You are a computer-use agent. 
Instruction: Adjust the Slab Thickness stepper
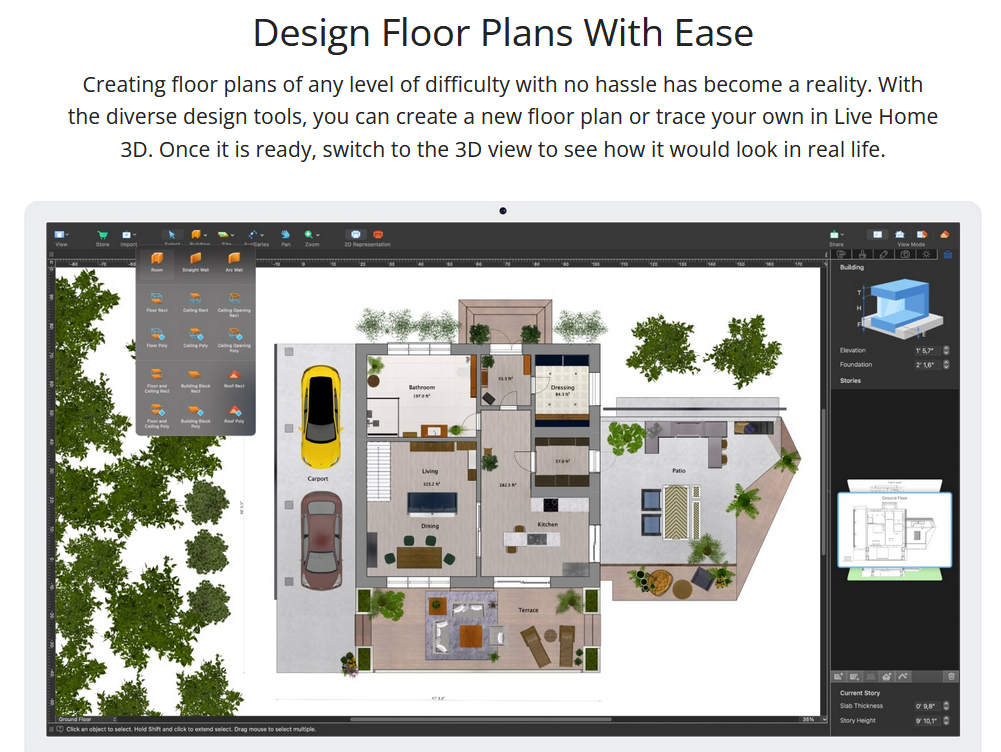946,706
